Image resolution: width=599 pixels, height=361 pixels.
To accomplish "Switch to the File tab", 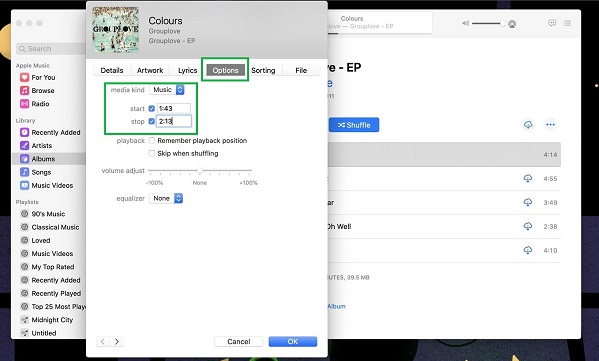I will click(301, 71).
